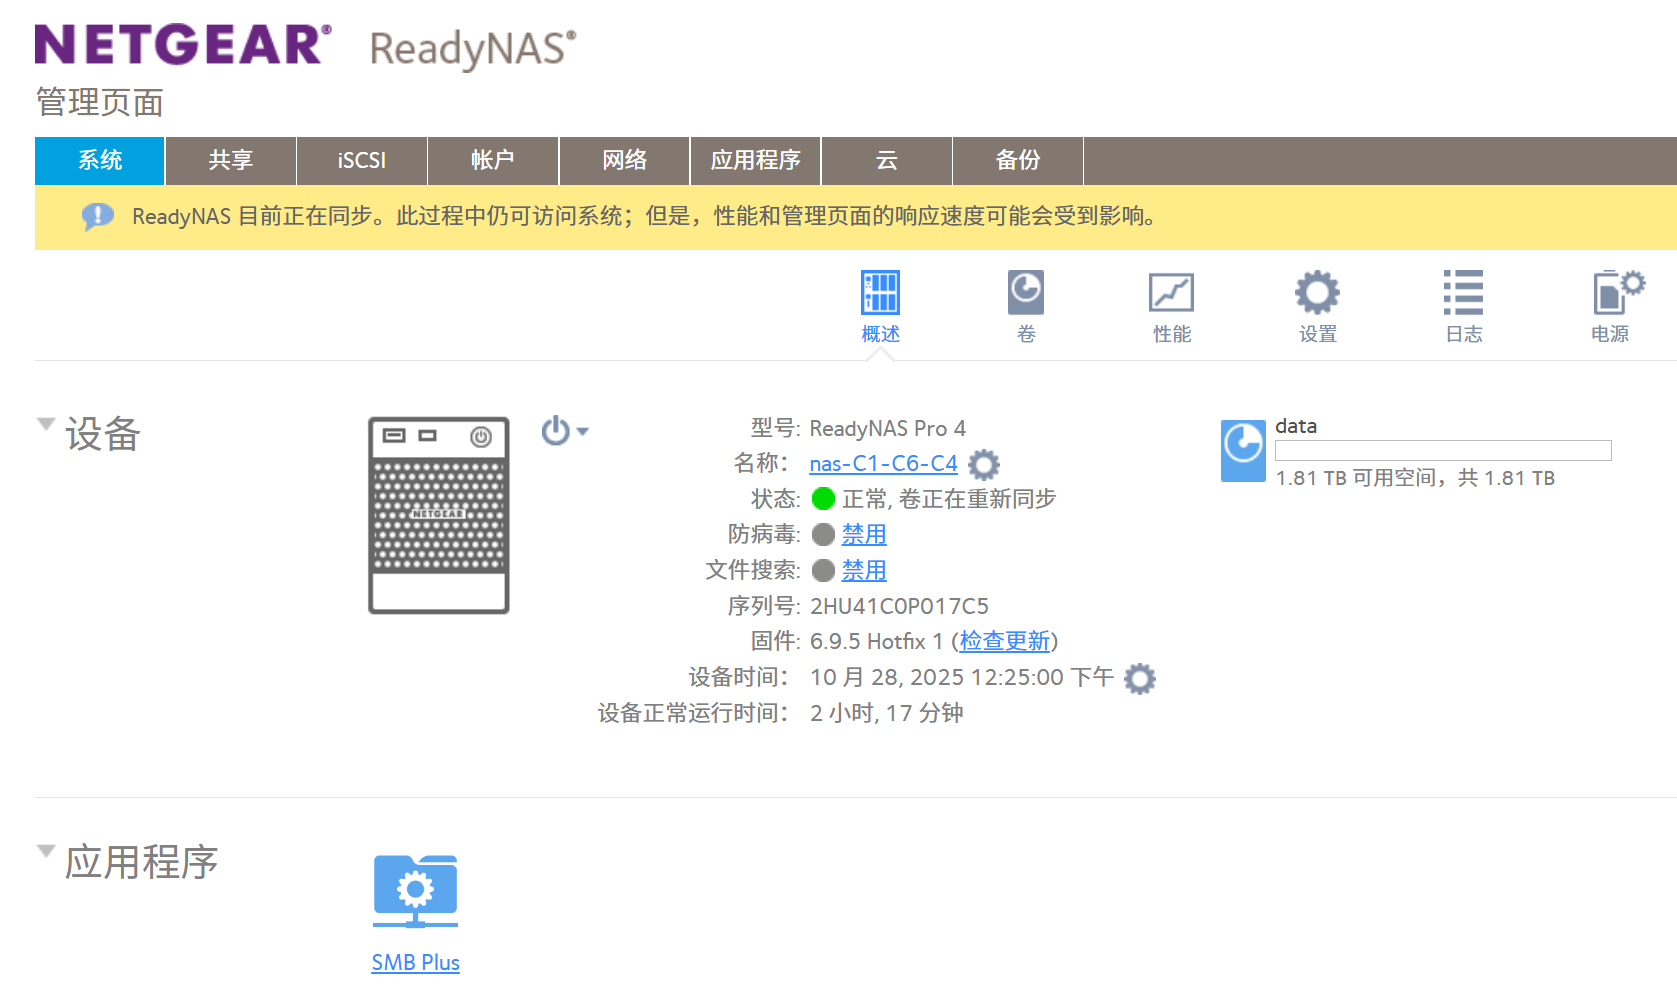Viewport: 1677px width, 996px height.
Task: Click the gear icon beside device time
Action: 1139,678
